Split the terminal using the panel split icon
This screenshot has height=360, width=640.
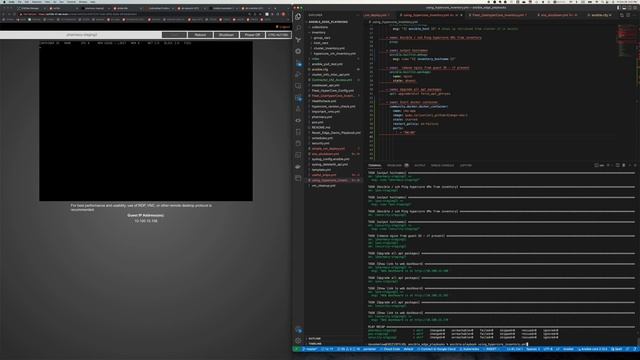pos(618,165)
